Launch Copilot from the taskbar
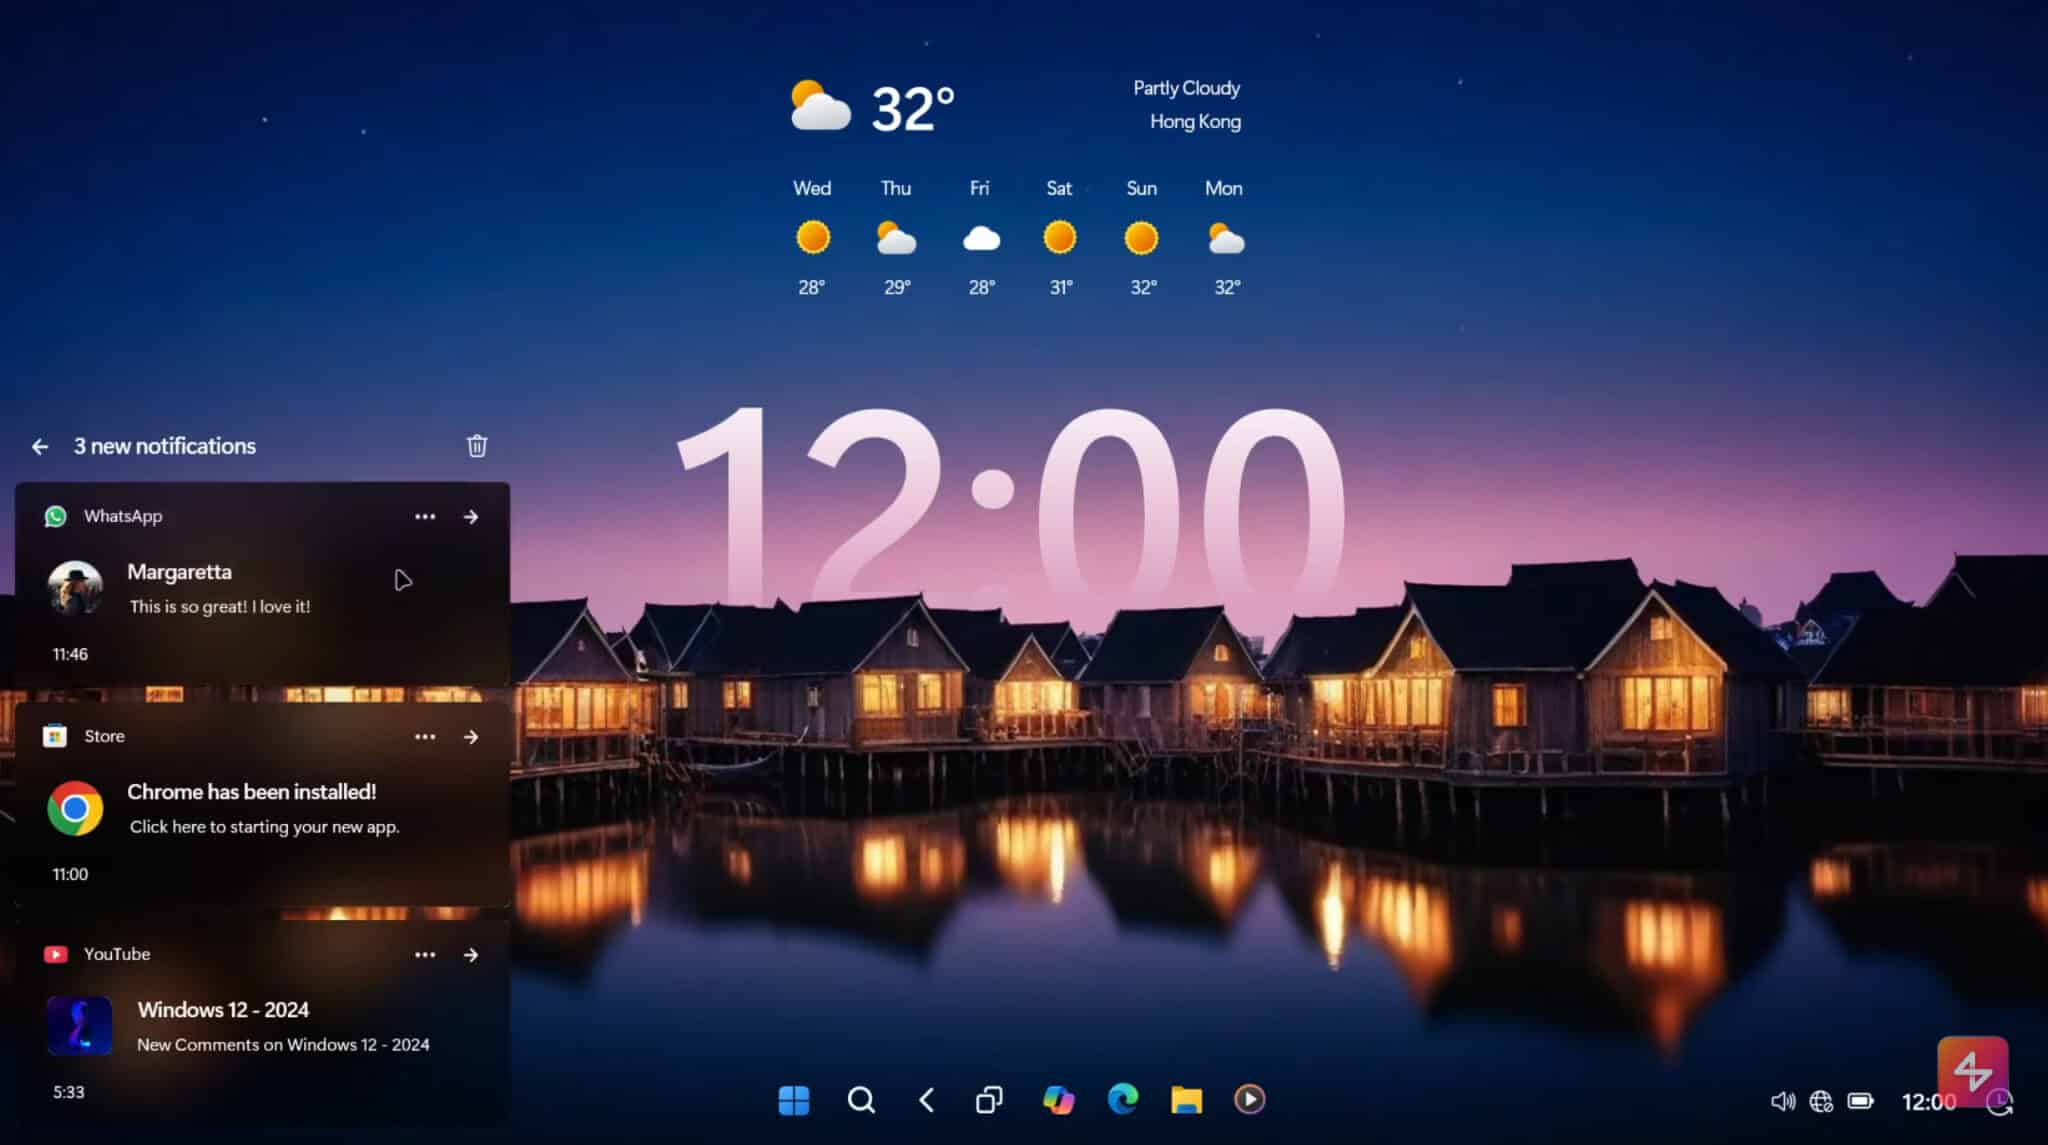This screenshot has width=2048, height=1145. click(x=1059, y=1100)
